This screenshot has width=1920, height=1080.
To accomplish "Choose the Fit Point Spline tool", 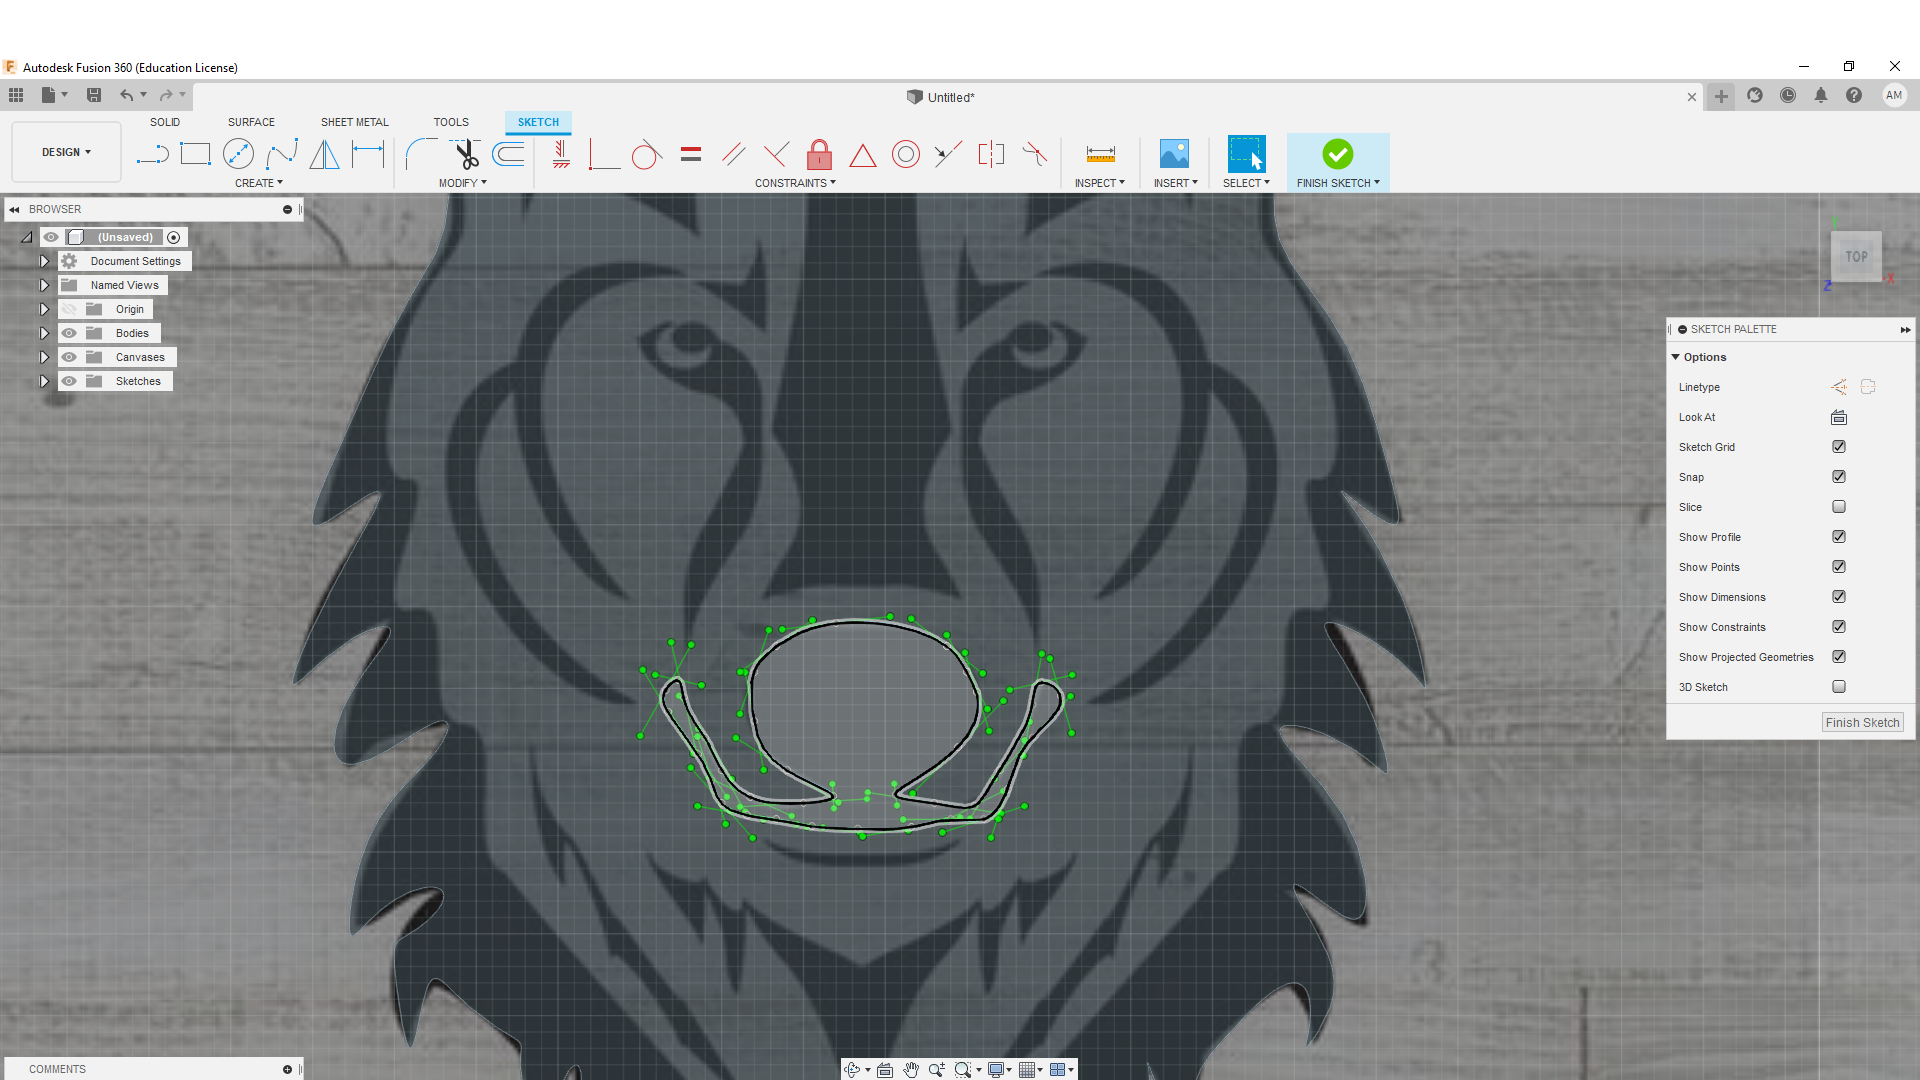I will 282,154.
